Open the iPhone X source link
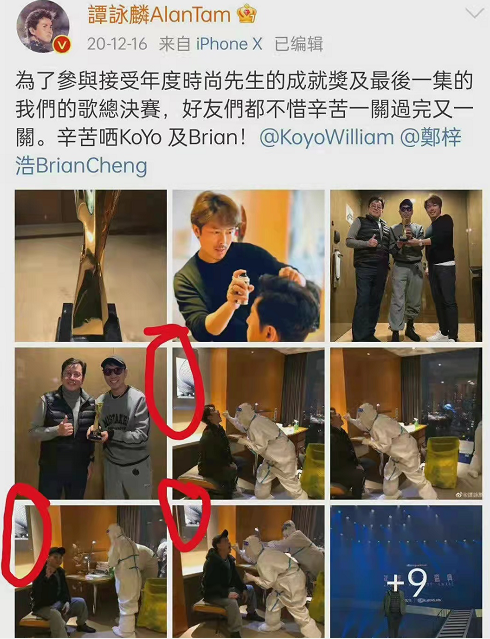 pyautogui.click(x=229, y=44)
